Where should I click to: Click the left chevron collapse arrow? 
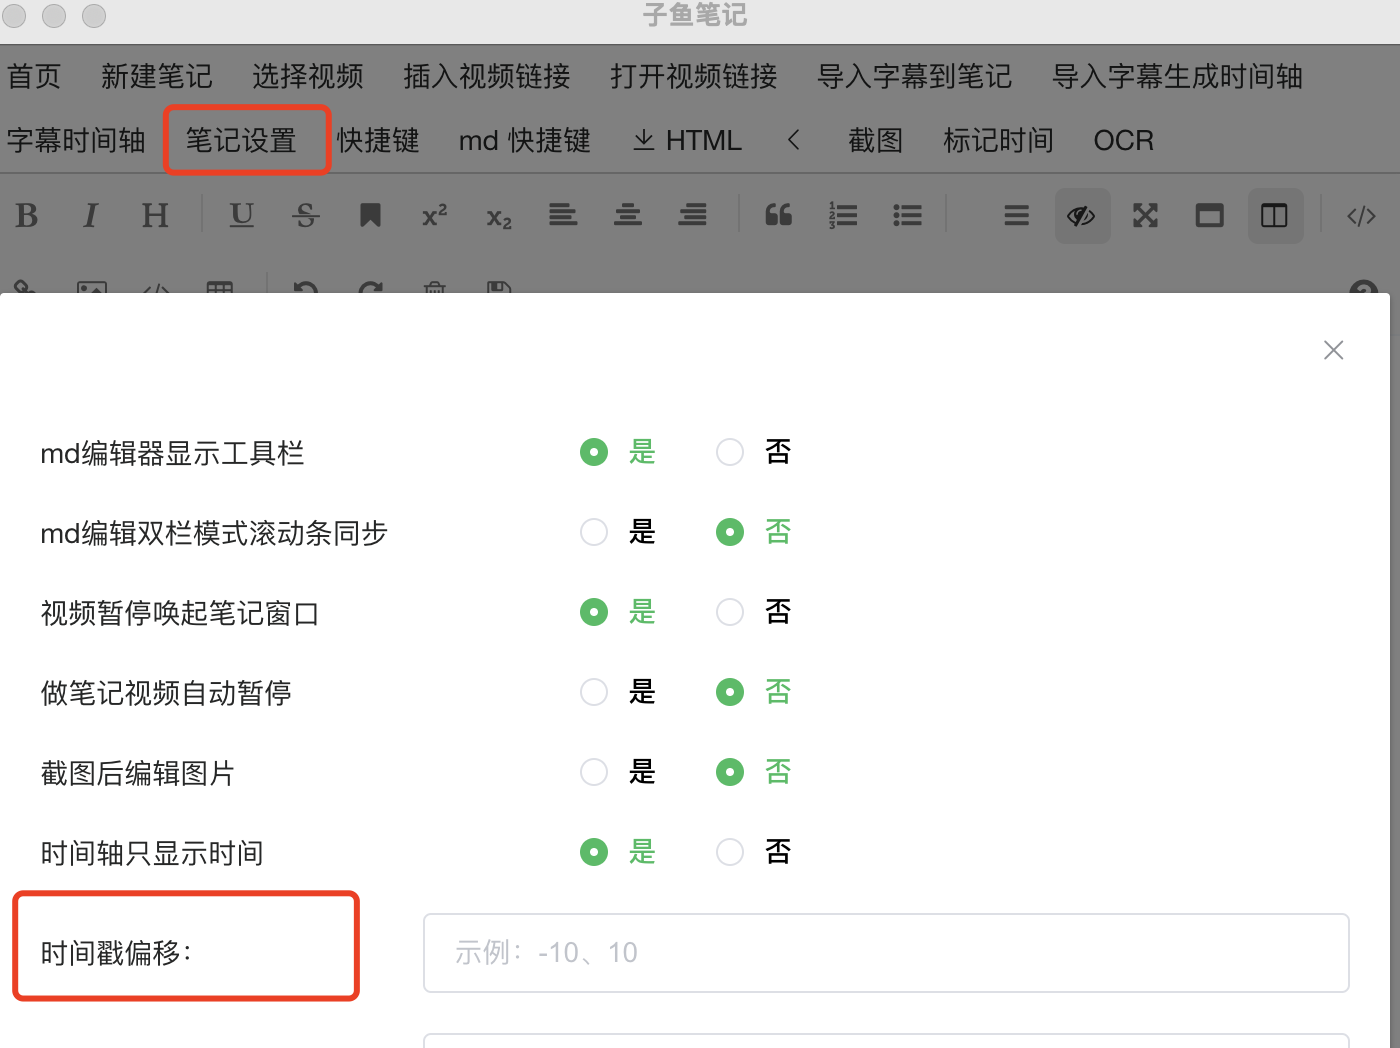click(794, 140)
